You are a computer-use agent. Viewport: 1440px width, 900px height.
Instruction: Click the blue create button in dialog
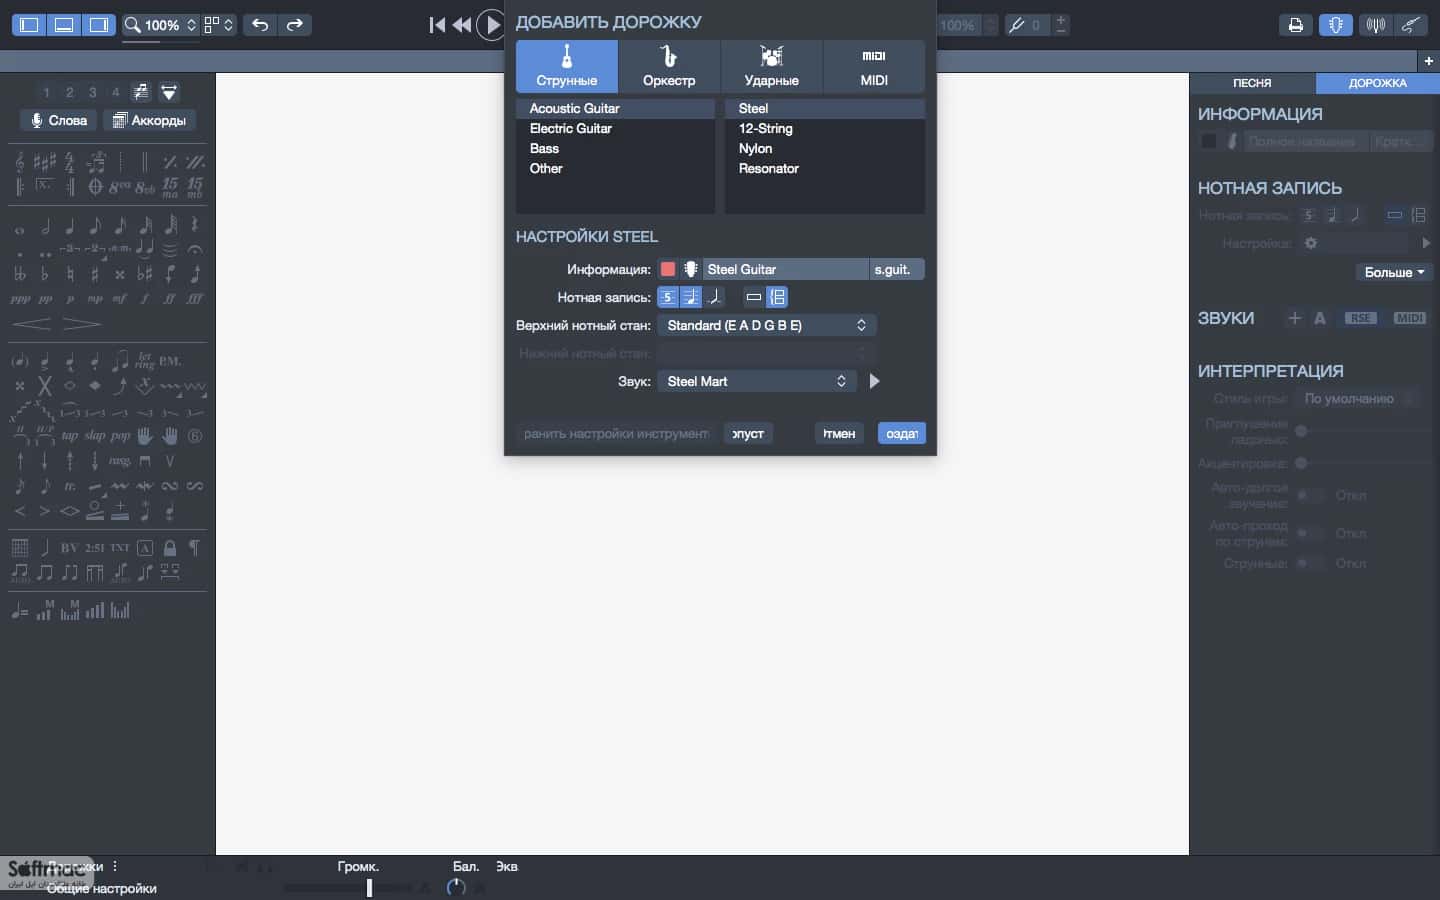902,433
